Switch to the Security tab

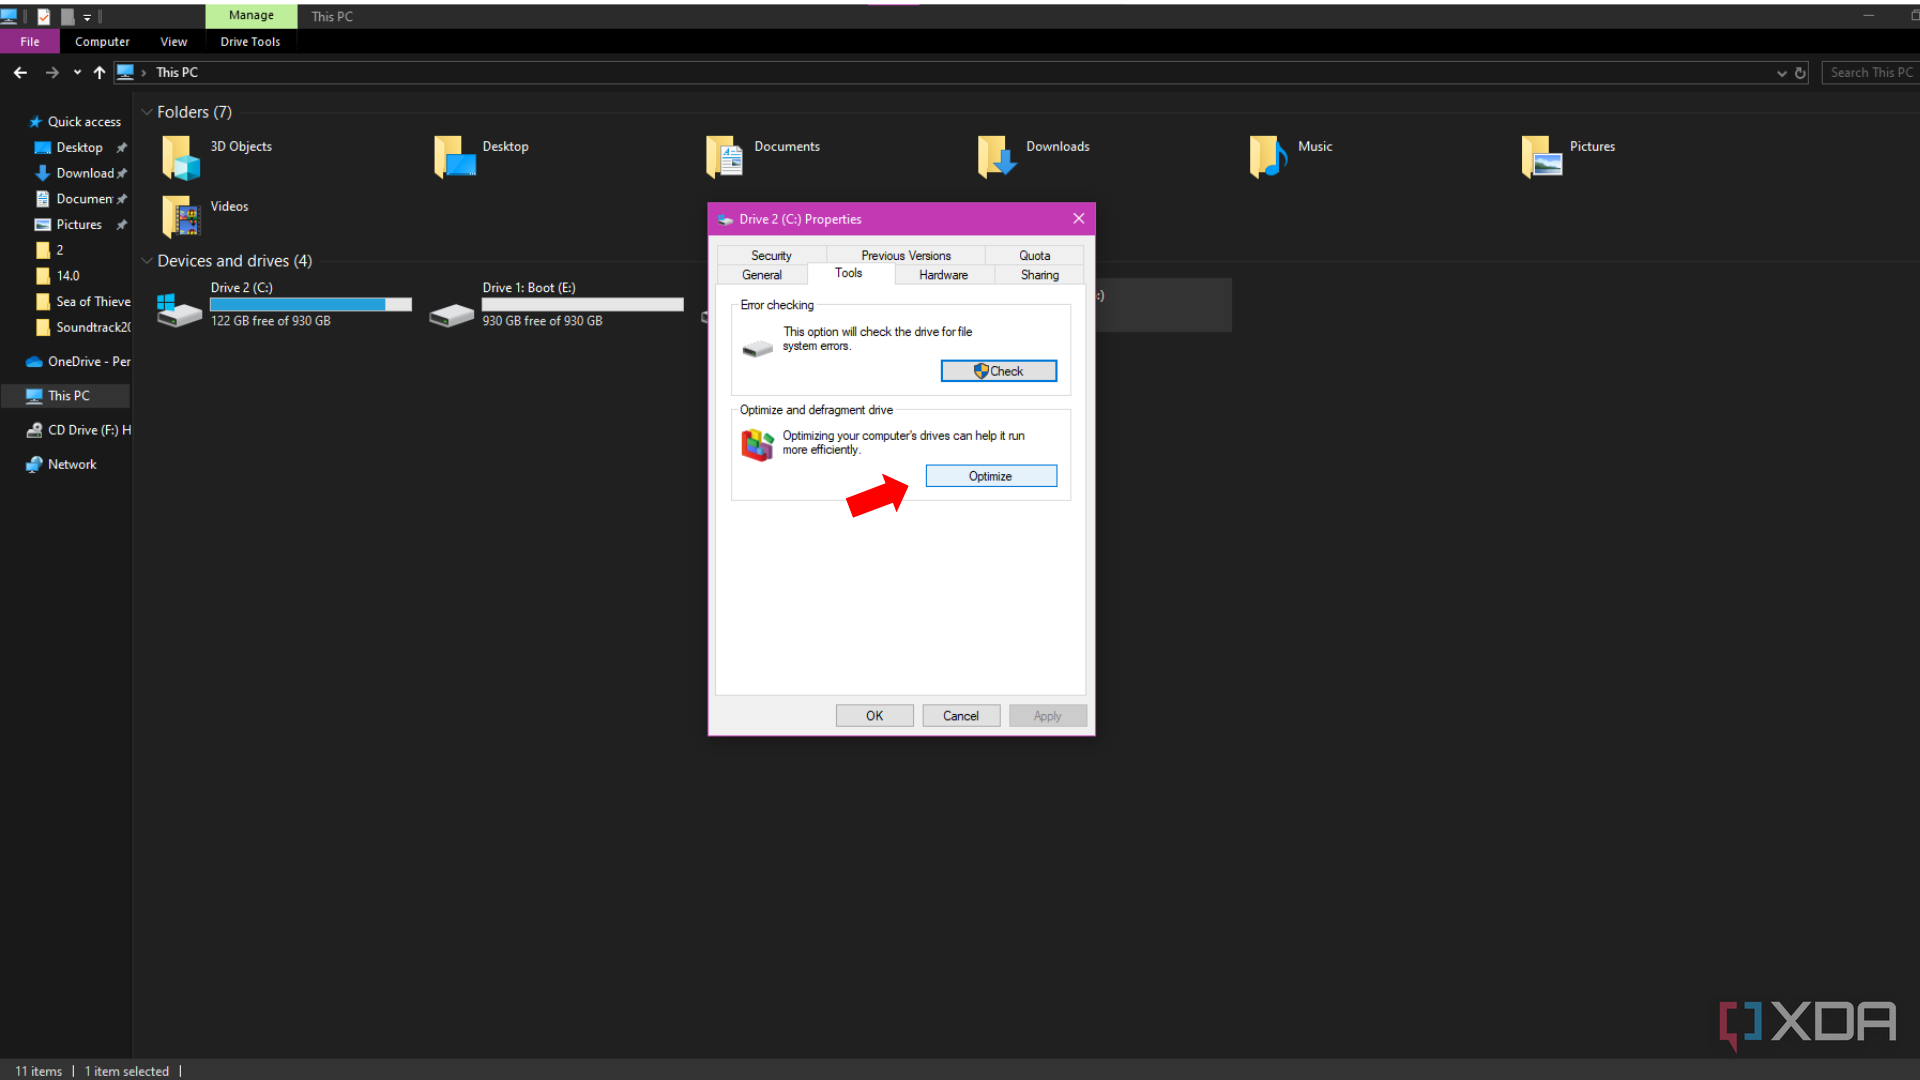click(x=770, y=255)
